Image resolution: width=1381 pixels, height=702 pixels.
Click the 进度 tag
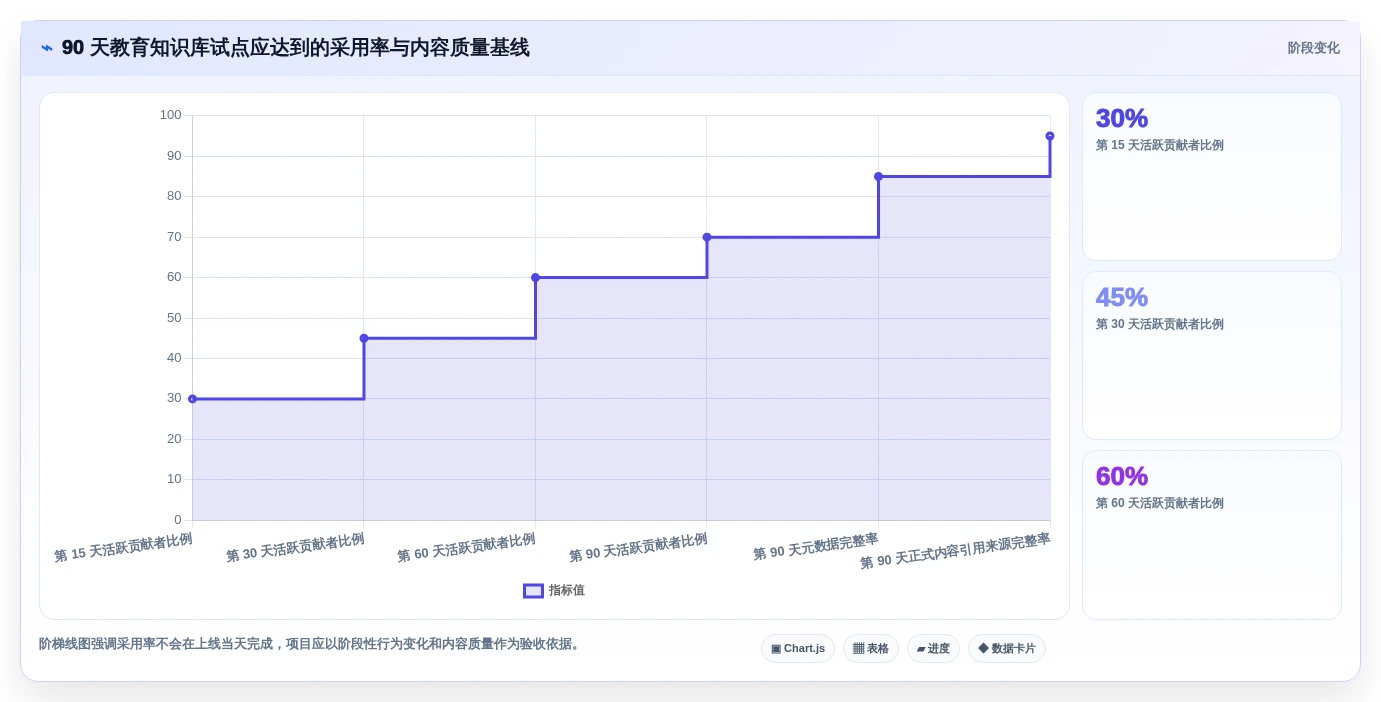coord(933,649)
